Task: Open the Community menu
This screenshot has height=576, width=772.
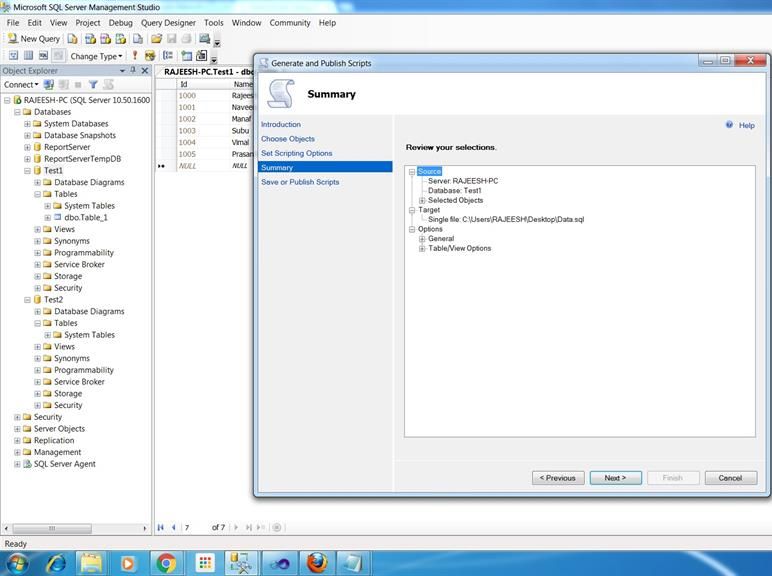Action: coord(290,23)
